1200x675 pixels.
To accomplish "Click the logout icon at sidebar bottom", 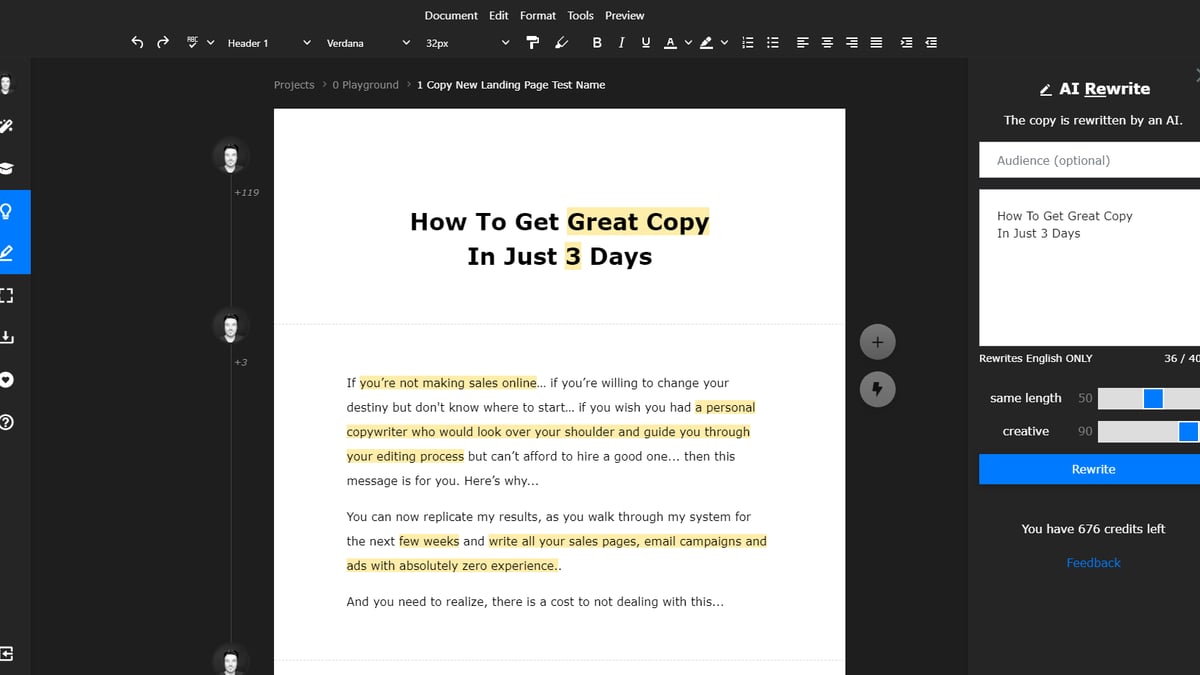I will click(6, 654).
